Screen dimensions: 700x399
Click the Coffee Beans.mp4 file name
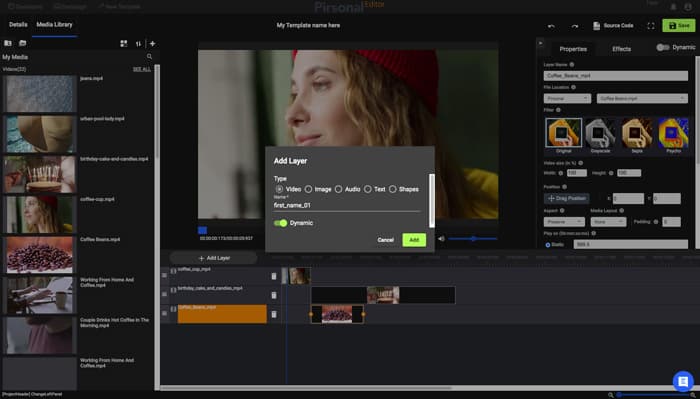tap(100, 239)
